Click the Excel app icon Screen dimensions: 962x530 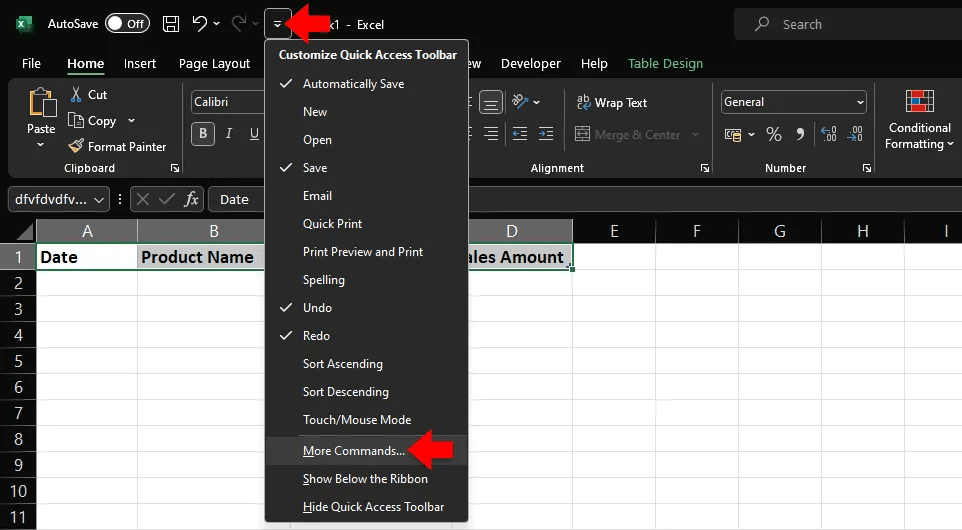(24, 24)
